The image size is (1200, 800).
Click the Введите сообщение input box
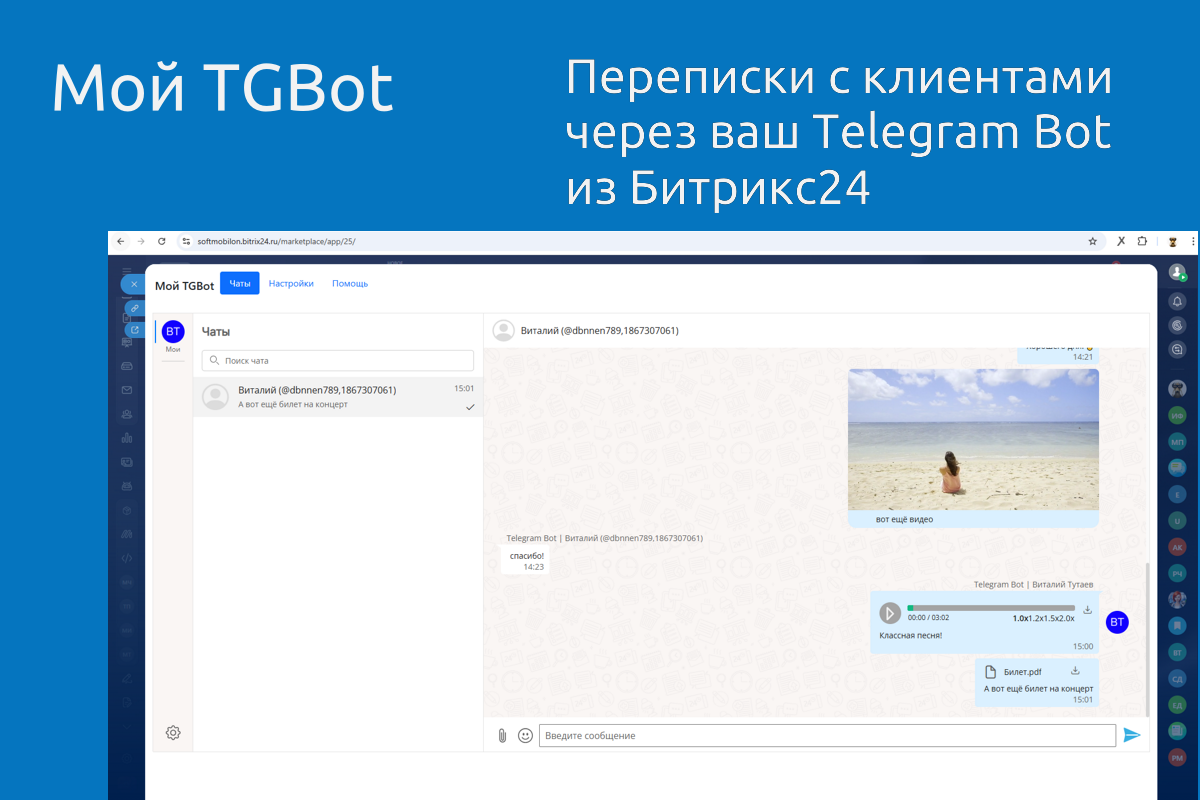coord(827,736)
